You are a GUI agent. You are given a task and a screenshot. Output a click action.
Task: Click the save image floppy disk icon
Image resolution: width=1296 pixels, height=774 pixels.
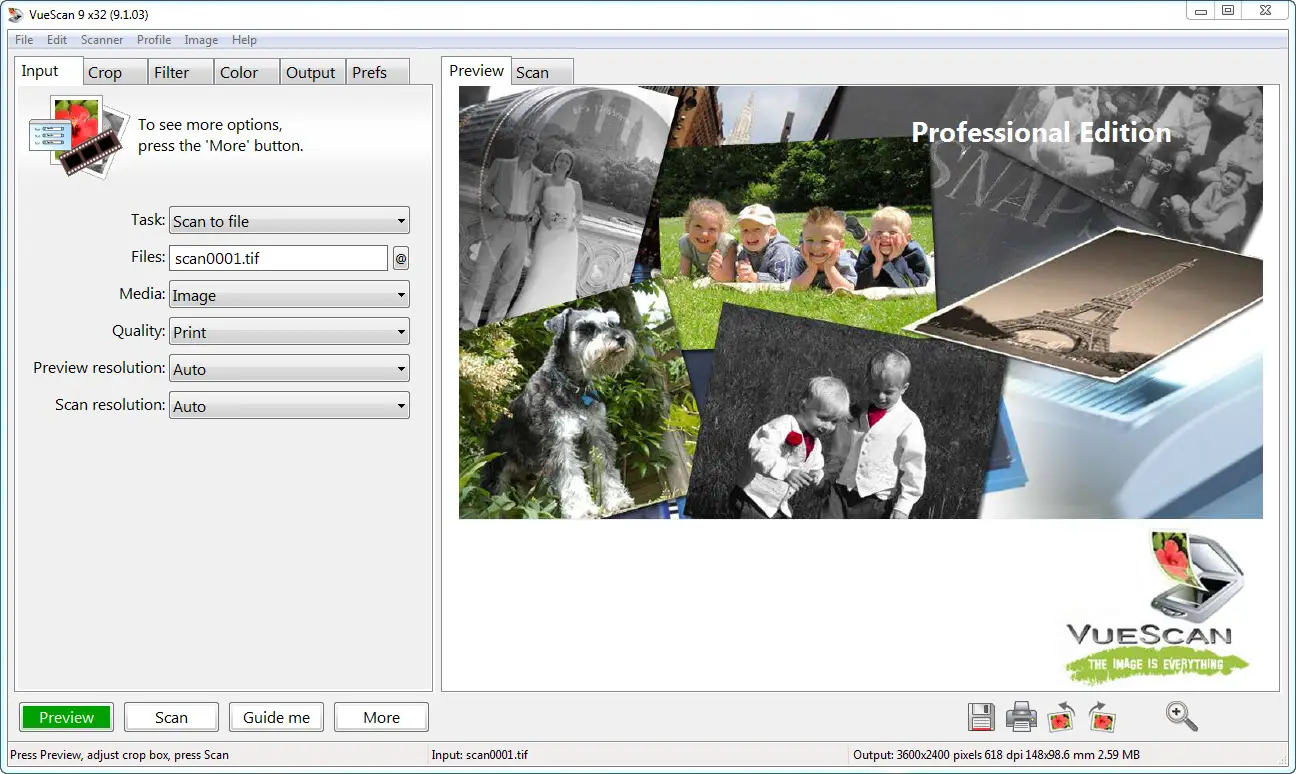click(981, 716)
